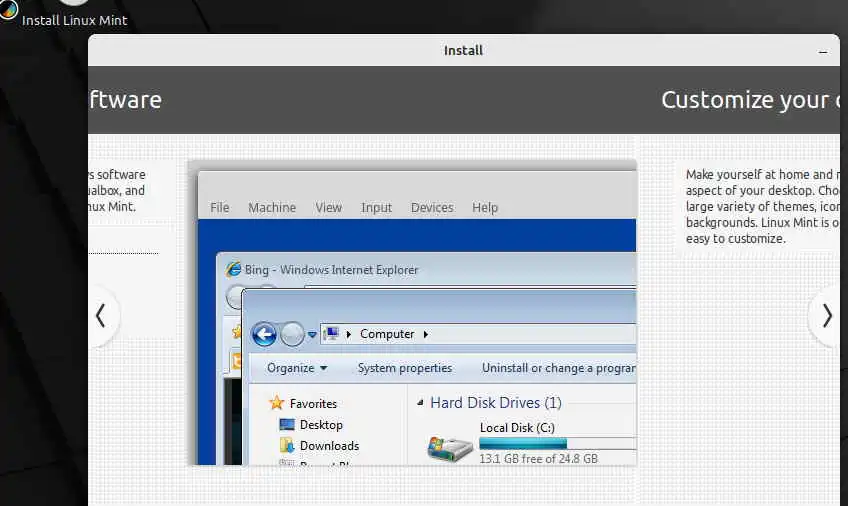
Task: Open the Help menu in the slideshow image
Action: point(485,208)
